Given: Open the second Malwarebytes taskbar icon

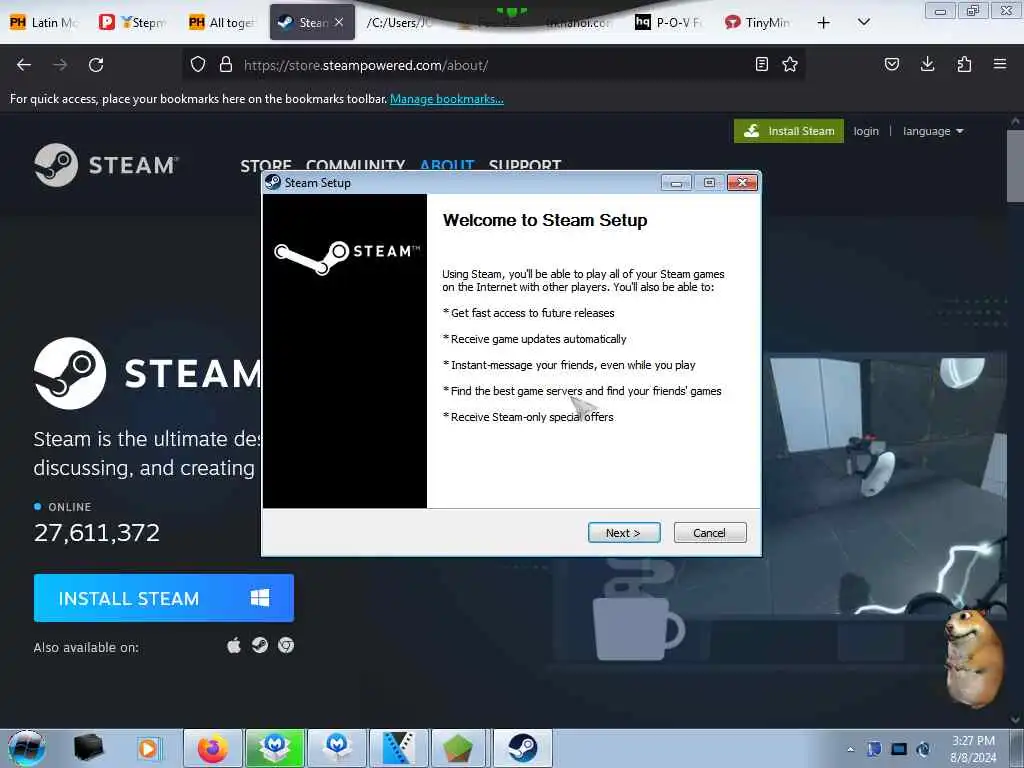Looking at the screenshot, I should tap(337, 748).
